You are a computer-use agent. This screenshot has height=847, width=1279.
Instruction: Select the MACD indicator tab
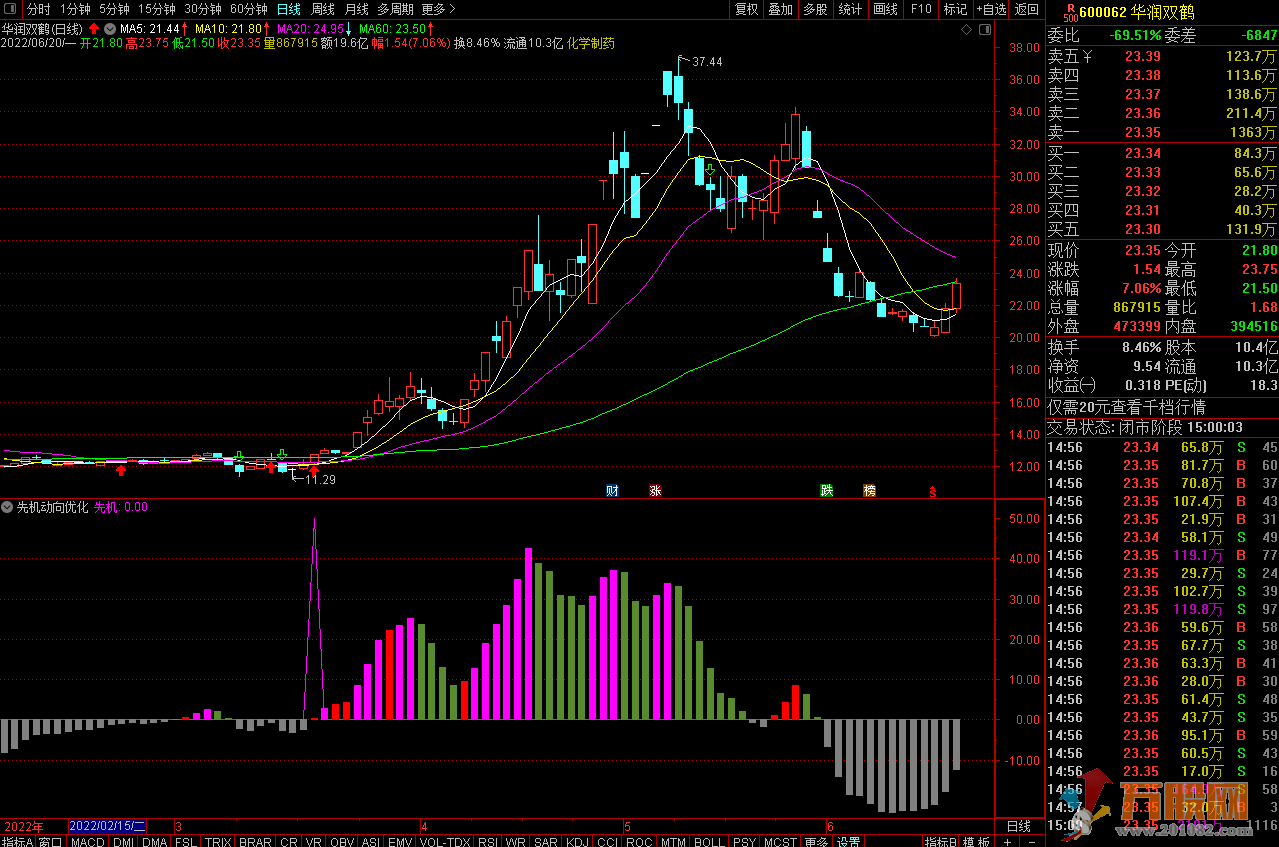[x=88, y=841]
